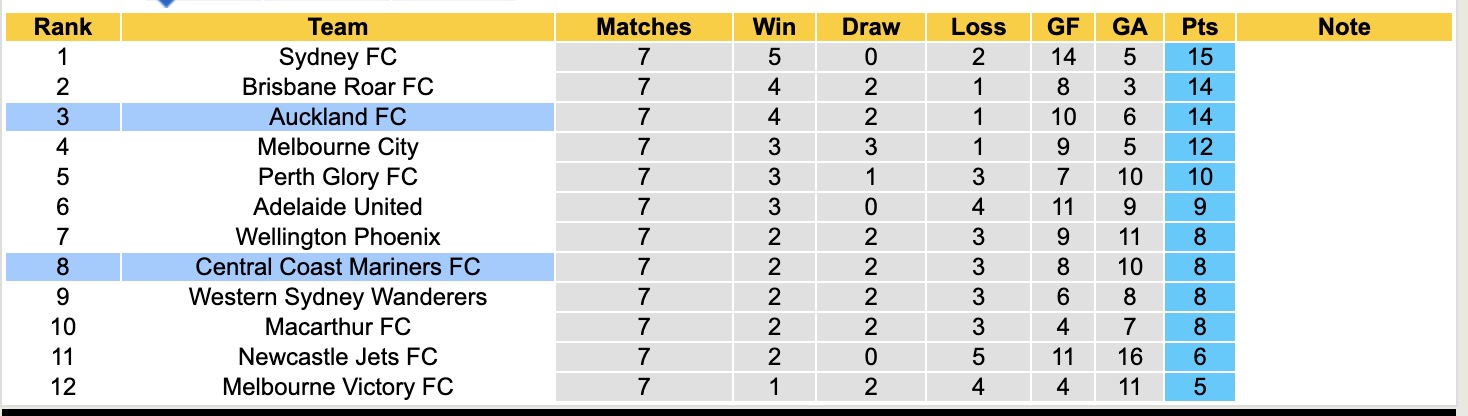Select the Win column header
The width and height of the screenshot is (1468, 416).
[775, 27]
